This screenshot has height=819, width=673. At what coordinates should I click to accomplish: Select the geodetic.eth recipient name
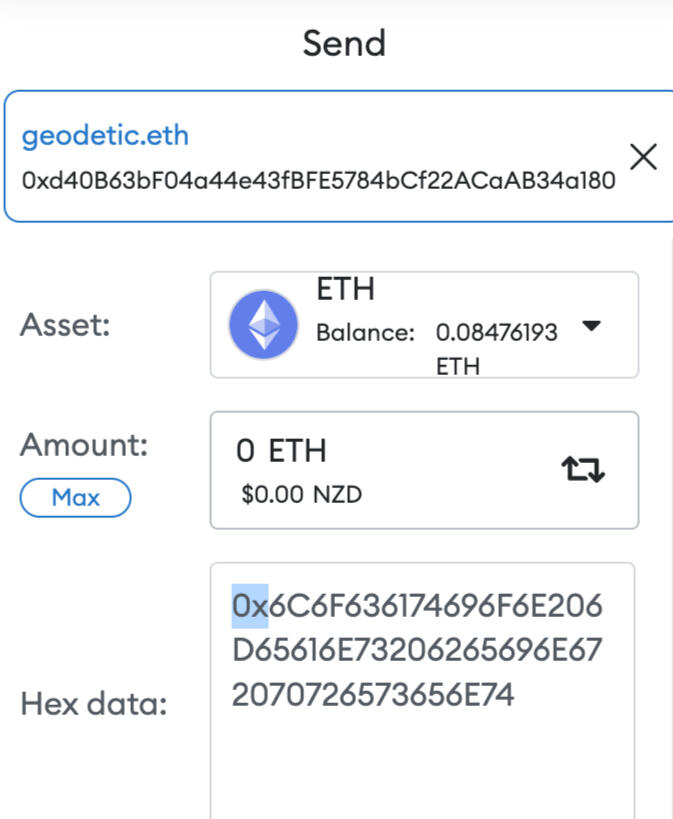105,135
